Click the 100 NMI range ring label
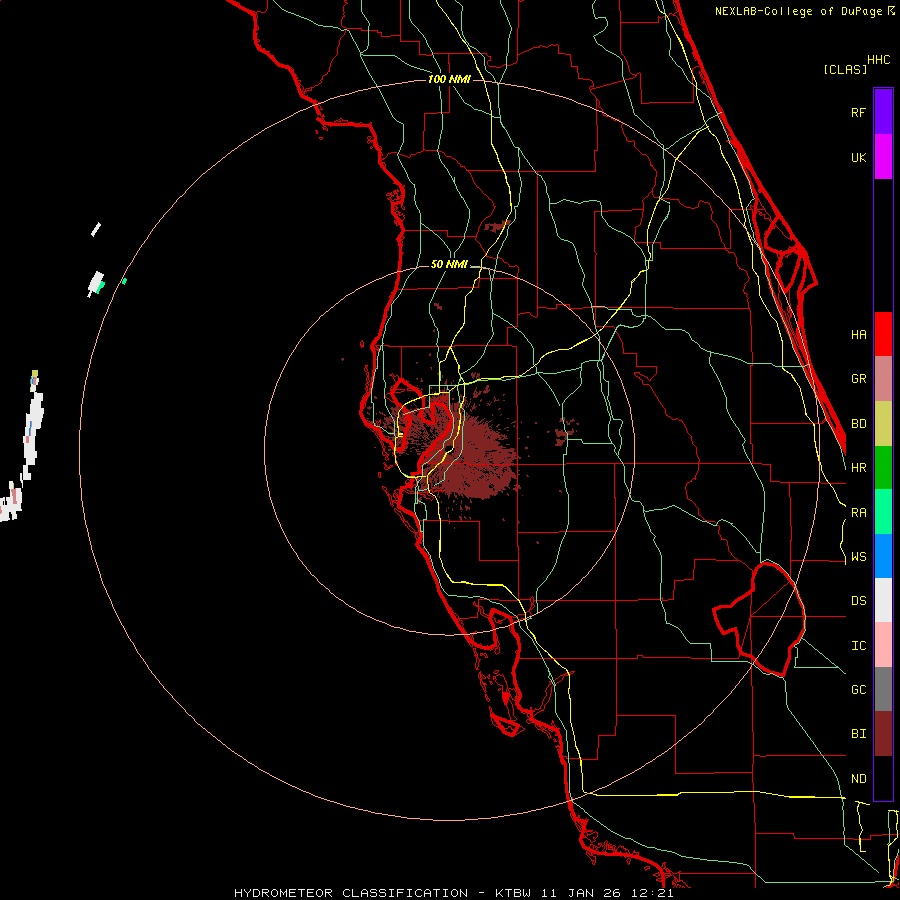The width and height of the screenshot is (900, 900). (x=449, y=79)
